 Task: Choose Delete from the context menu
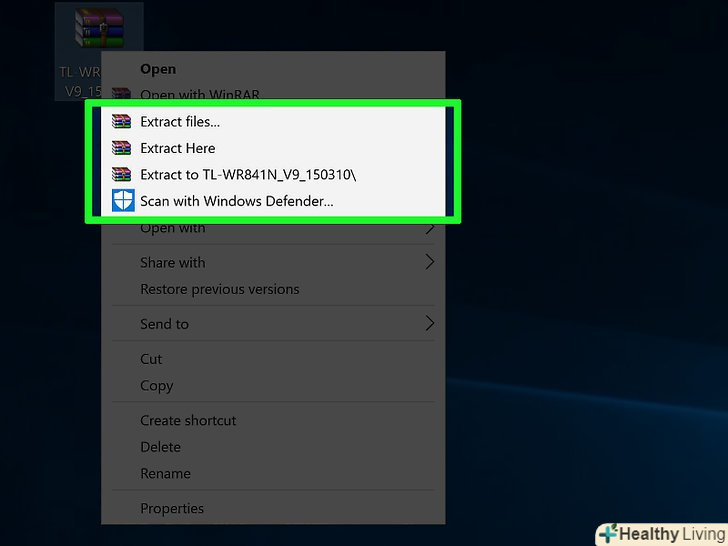point(273,447)
